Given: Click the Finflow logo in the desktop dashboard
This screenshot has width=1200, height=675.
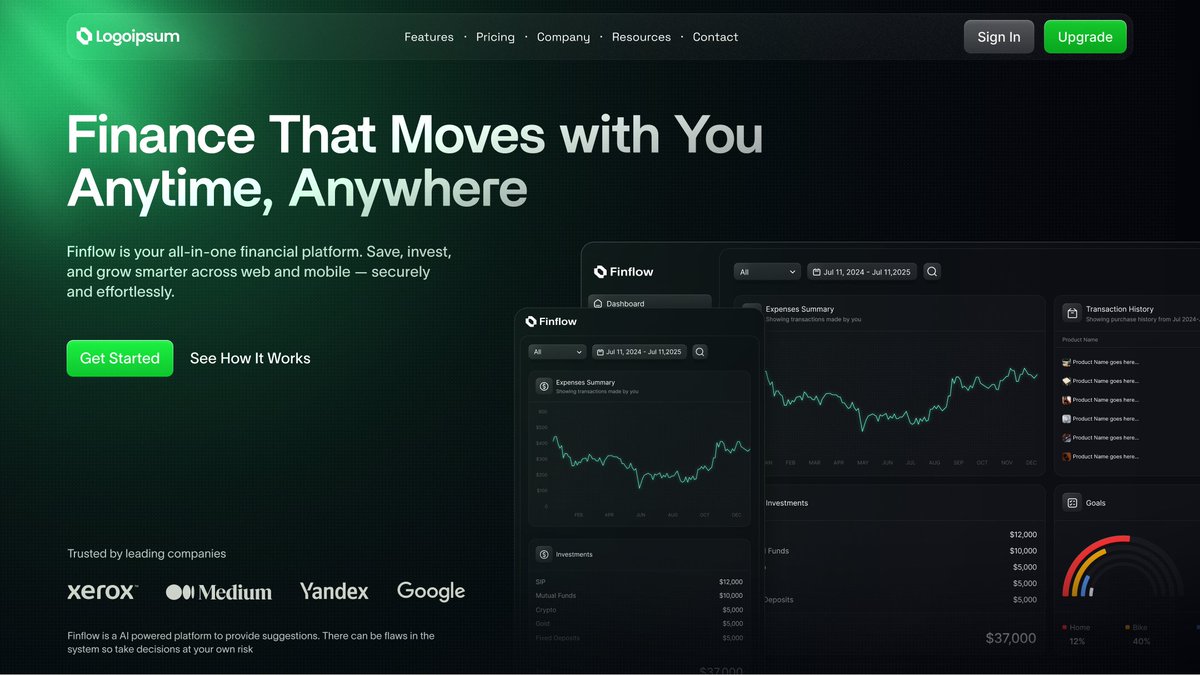Looking at the screenshot, I should click(x=623, y=272).
